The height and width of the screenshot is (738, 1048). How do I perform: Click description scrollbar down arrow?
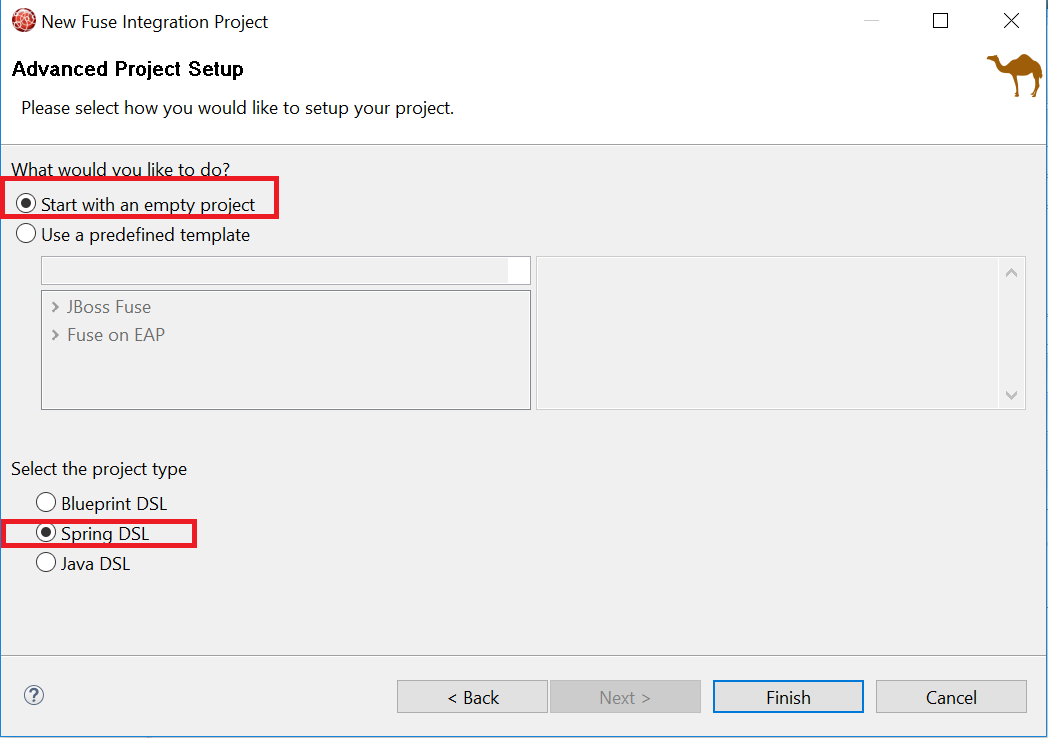[1011, 395]
